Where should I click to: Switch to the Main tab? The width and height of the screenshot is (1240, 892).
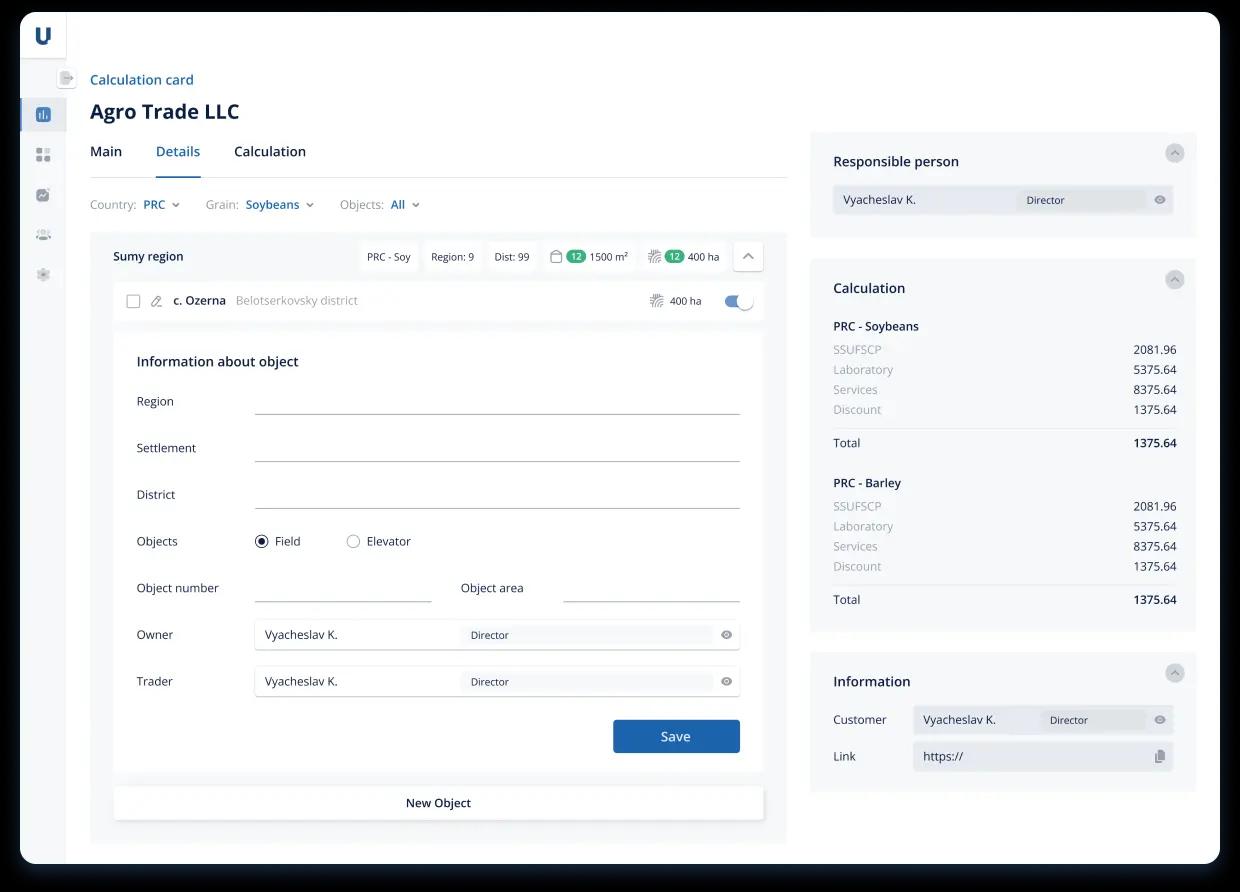tap(106, 152)
